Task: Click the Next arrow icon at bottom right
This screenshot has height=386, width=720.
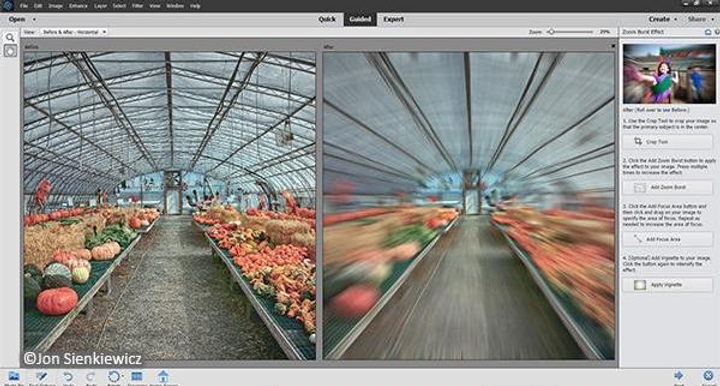Action: tap(678, 376)
